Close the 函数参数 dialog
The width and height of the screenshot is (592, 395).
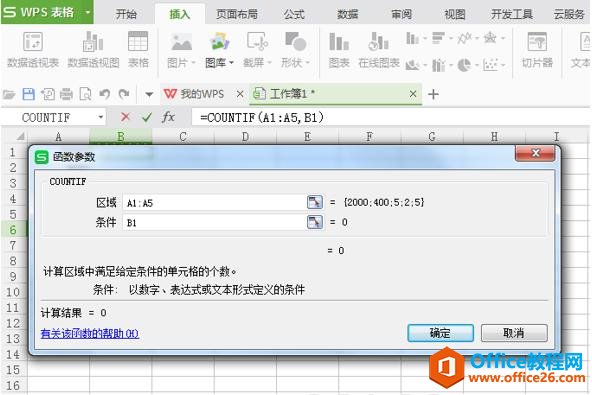pyautogui.click(x=535, y=153)
